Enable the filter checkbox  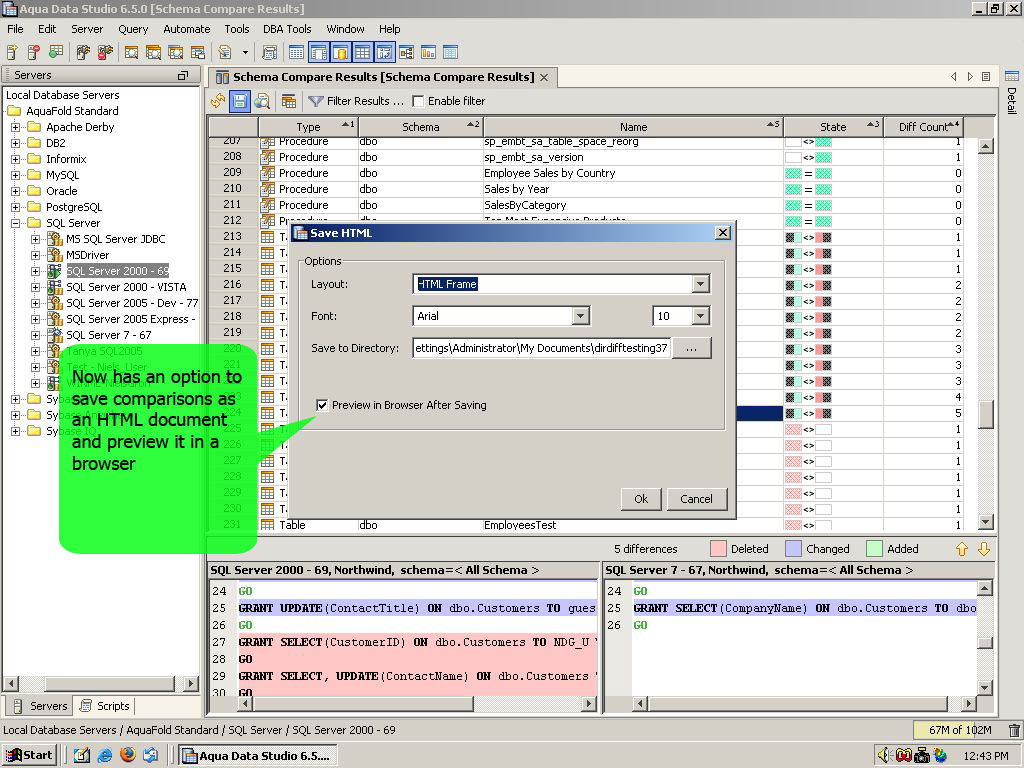(418, 101)
